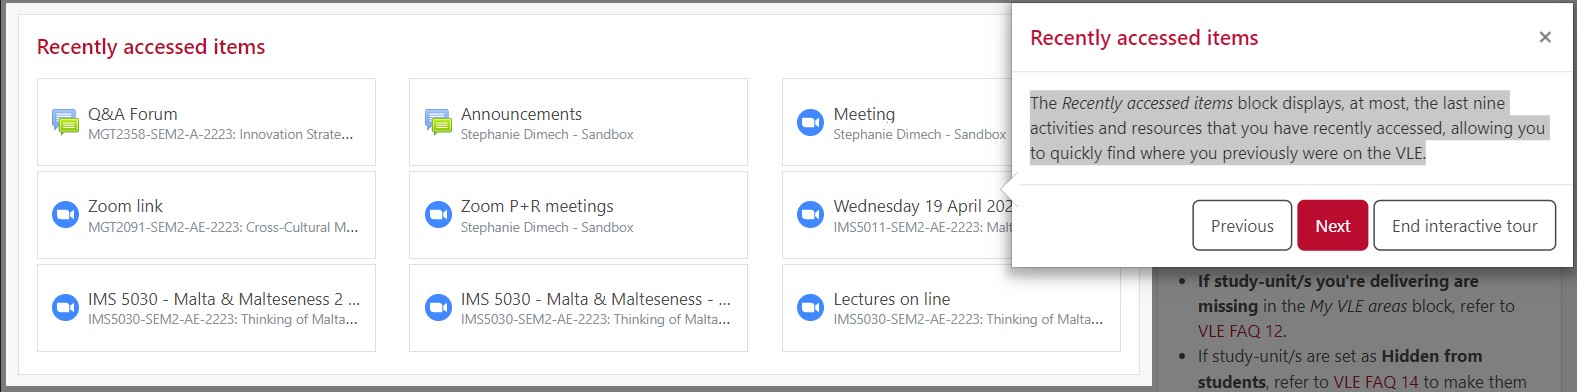End the interactive tour
The image size is (1577, 392).
coord(1465,225)
